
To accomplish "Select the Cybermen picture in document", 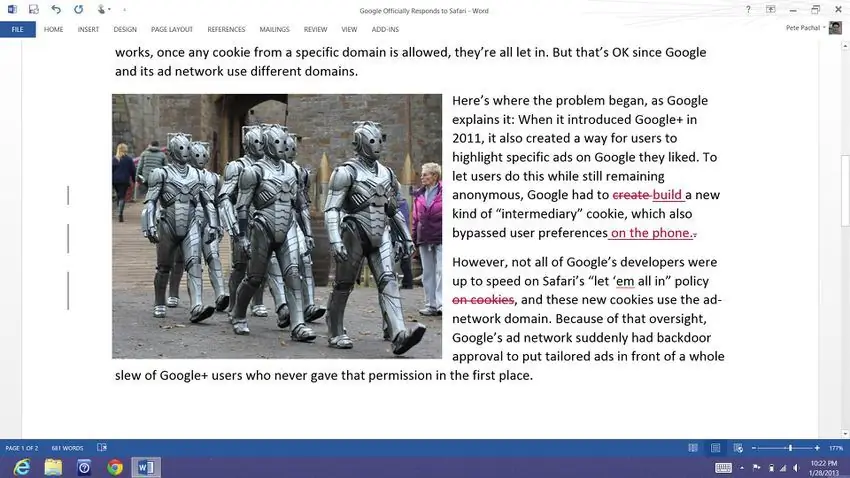I will (x=277, y=226).
